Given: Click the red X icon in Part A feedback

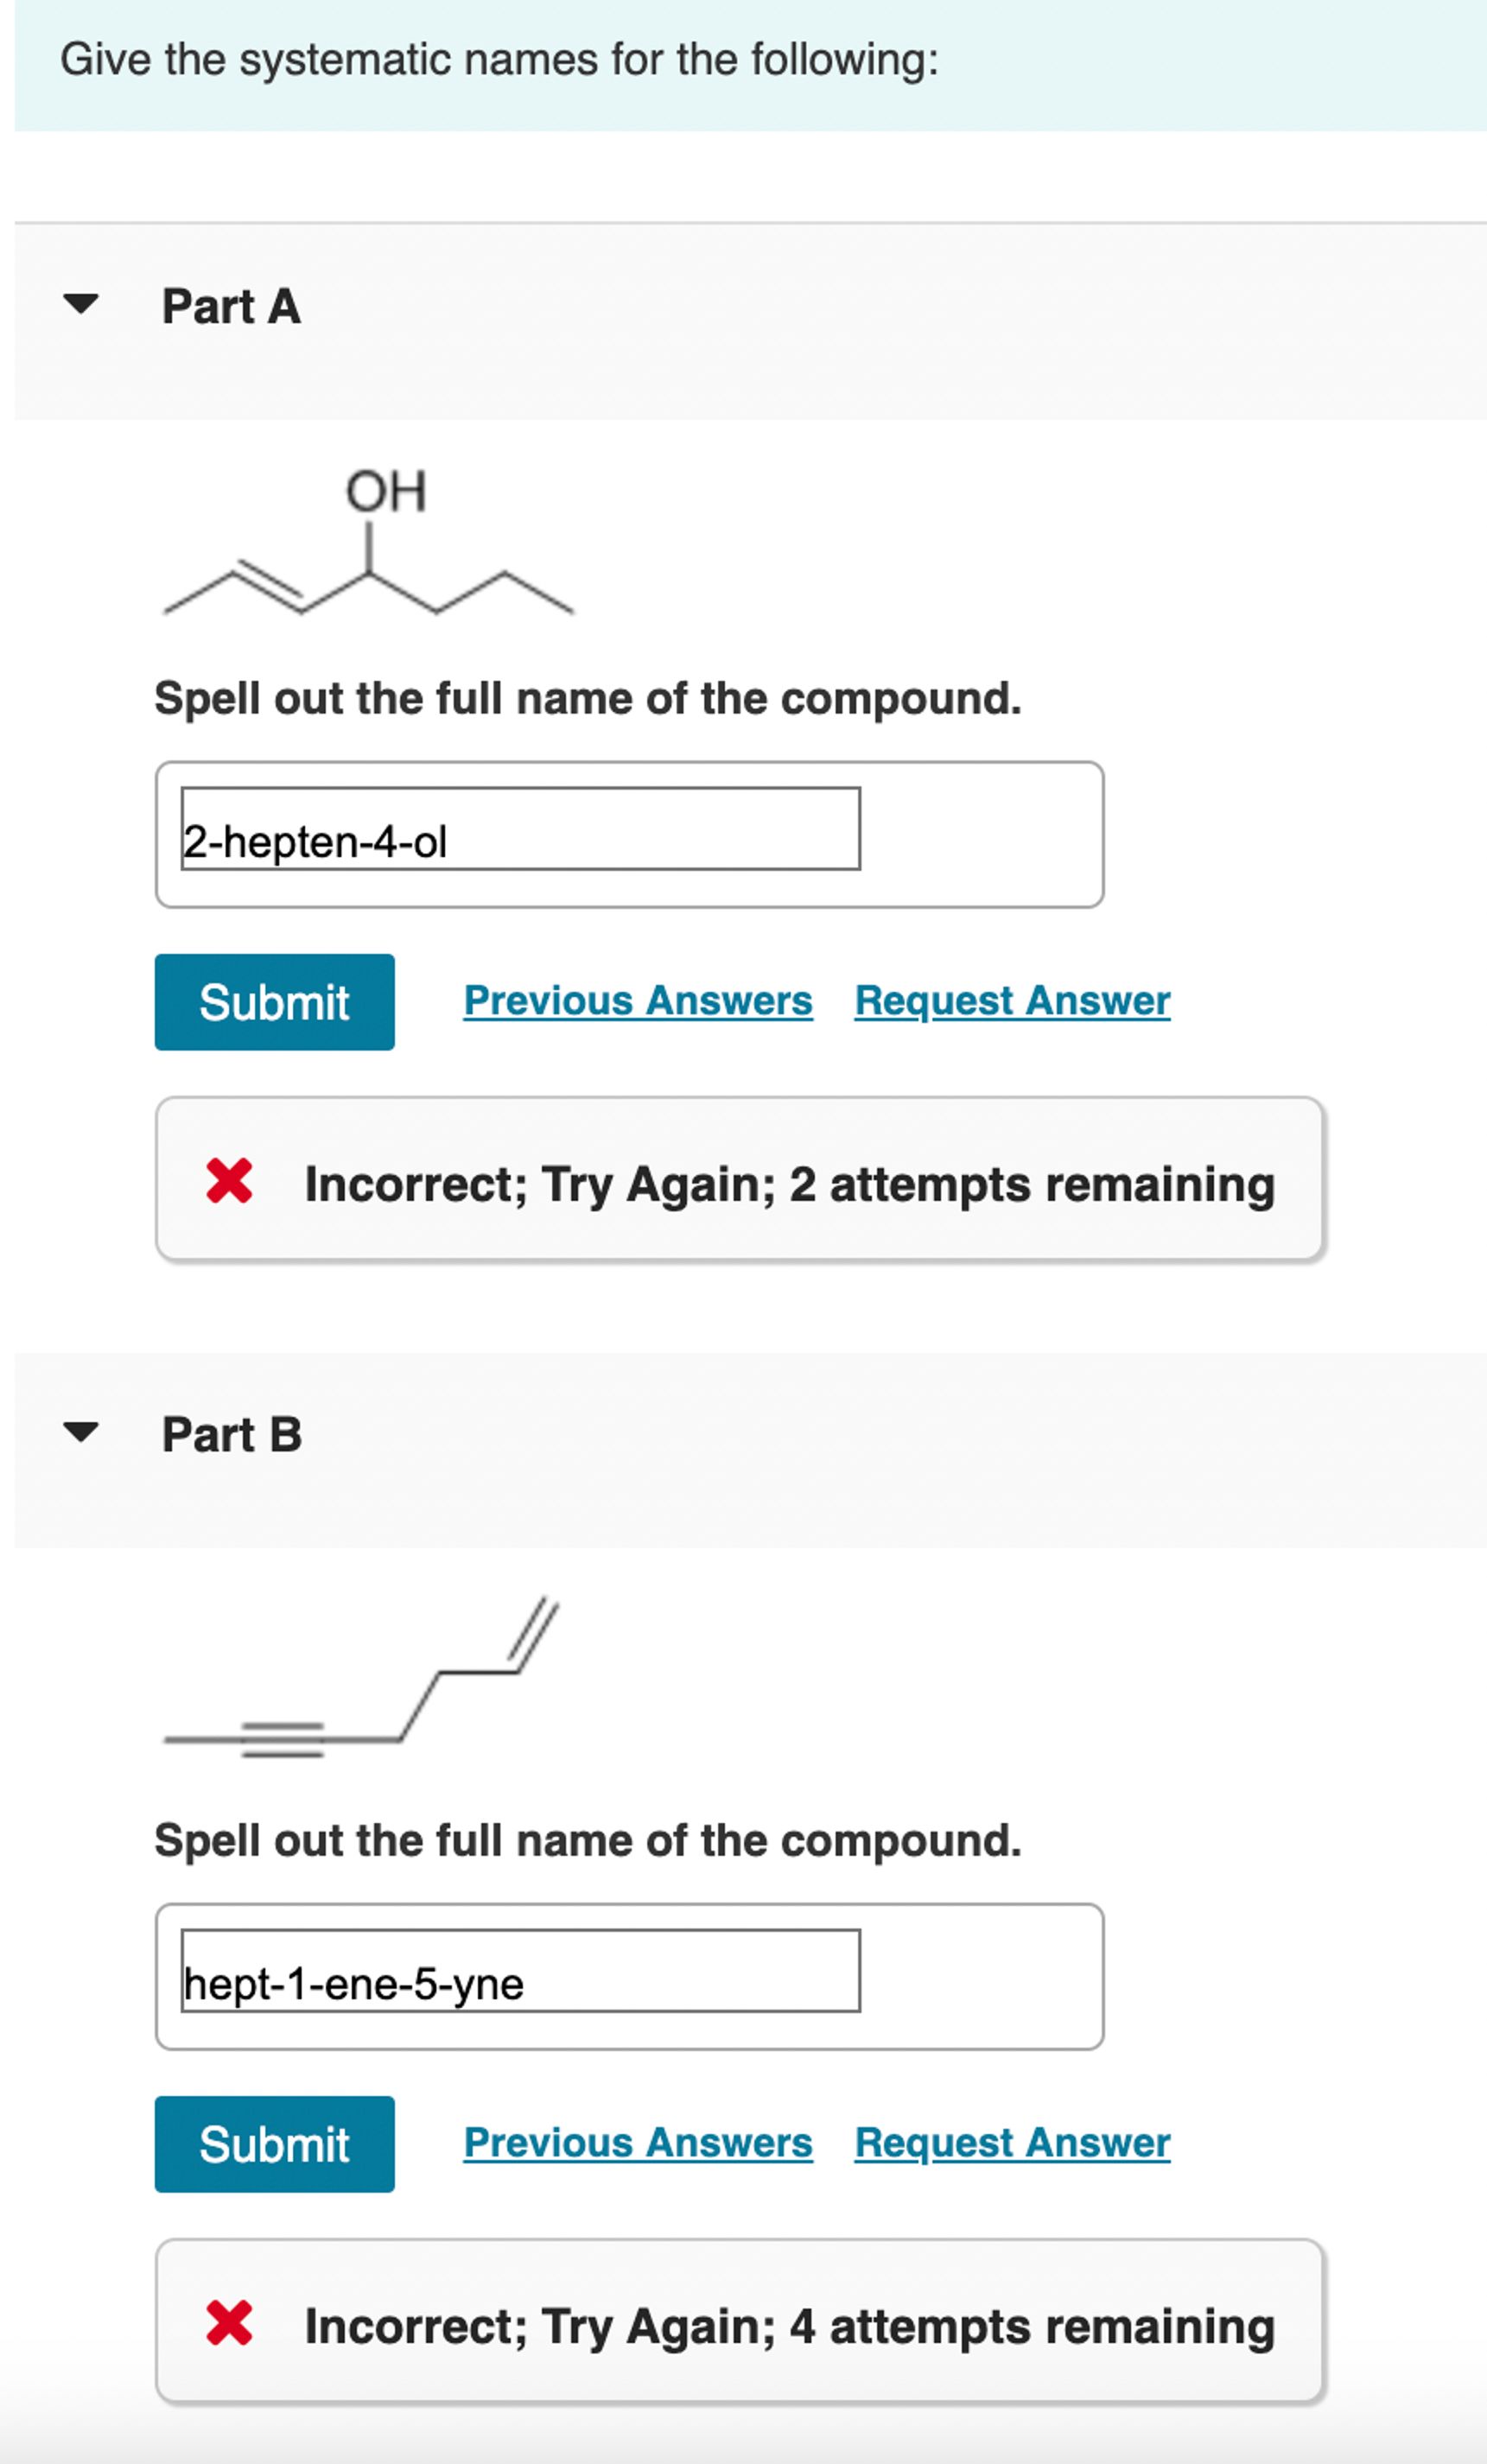Looking at the screenshot, I should click(232, 1183).
